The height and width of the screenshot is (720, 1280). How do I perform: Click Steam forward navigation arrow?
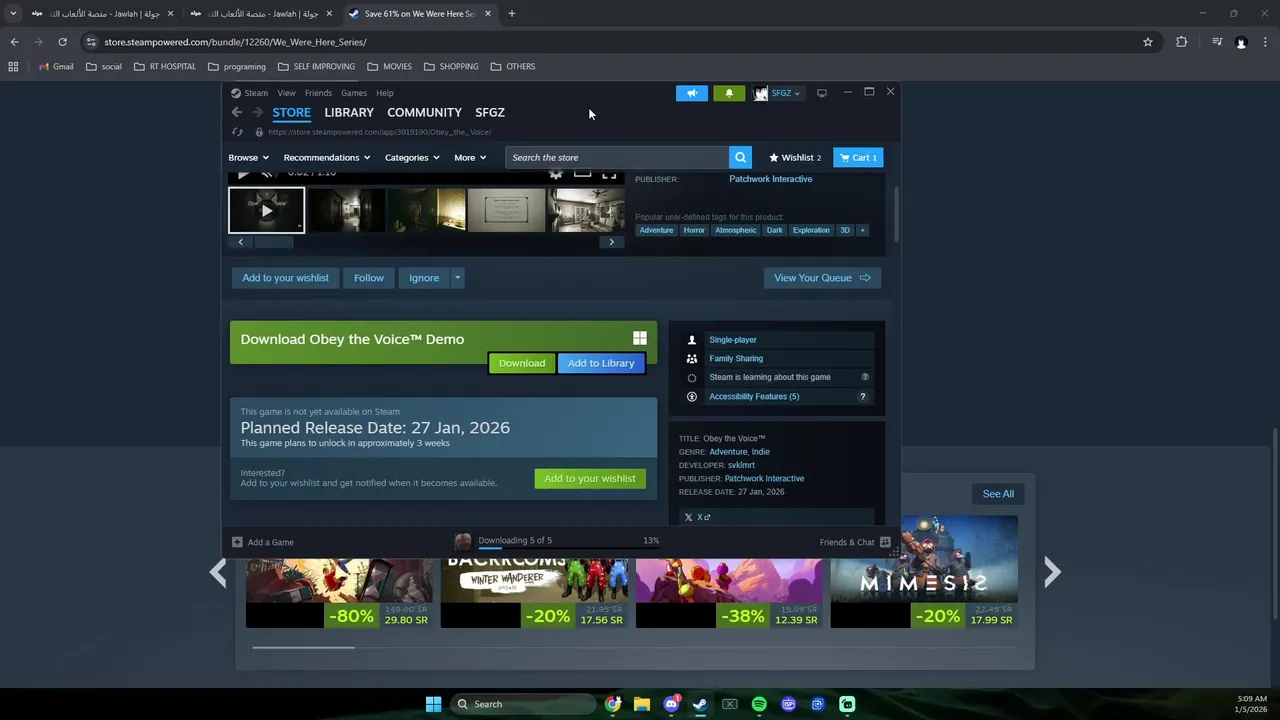(x=257, y=113)
